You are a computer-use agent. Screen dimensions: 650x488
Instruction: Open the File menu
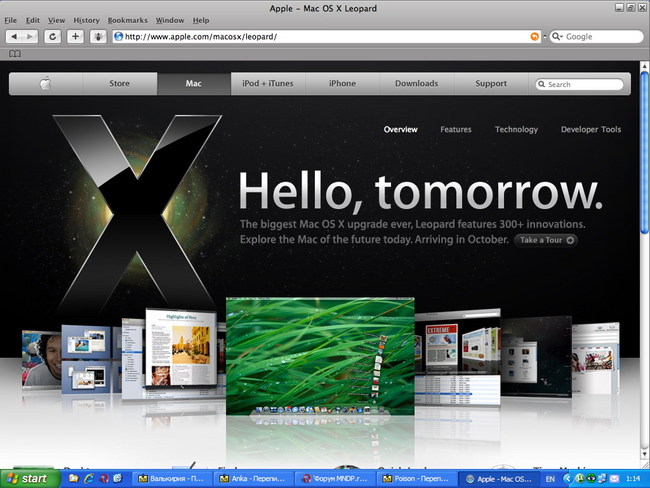10,20
